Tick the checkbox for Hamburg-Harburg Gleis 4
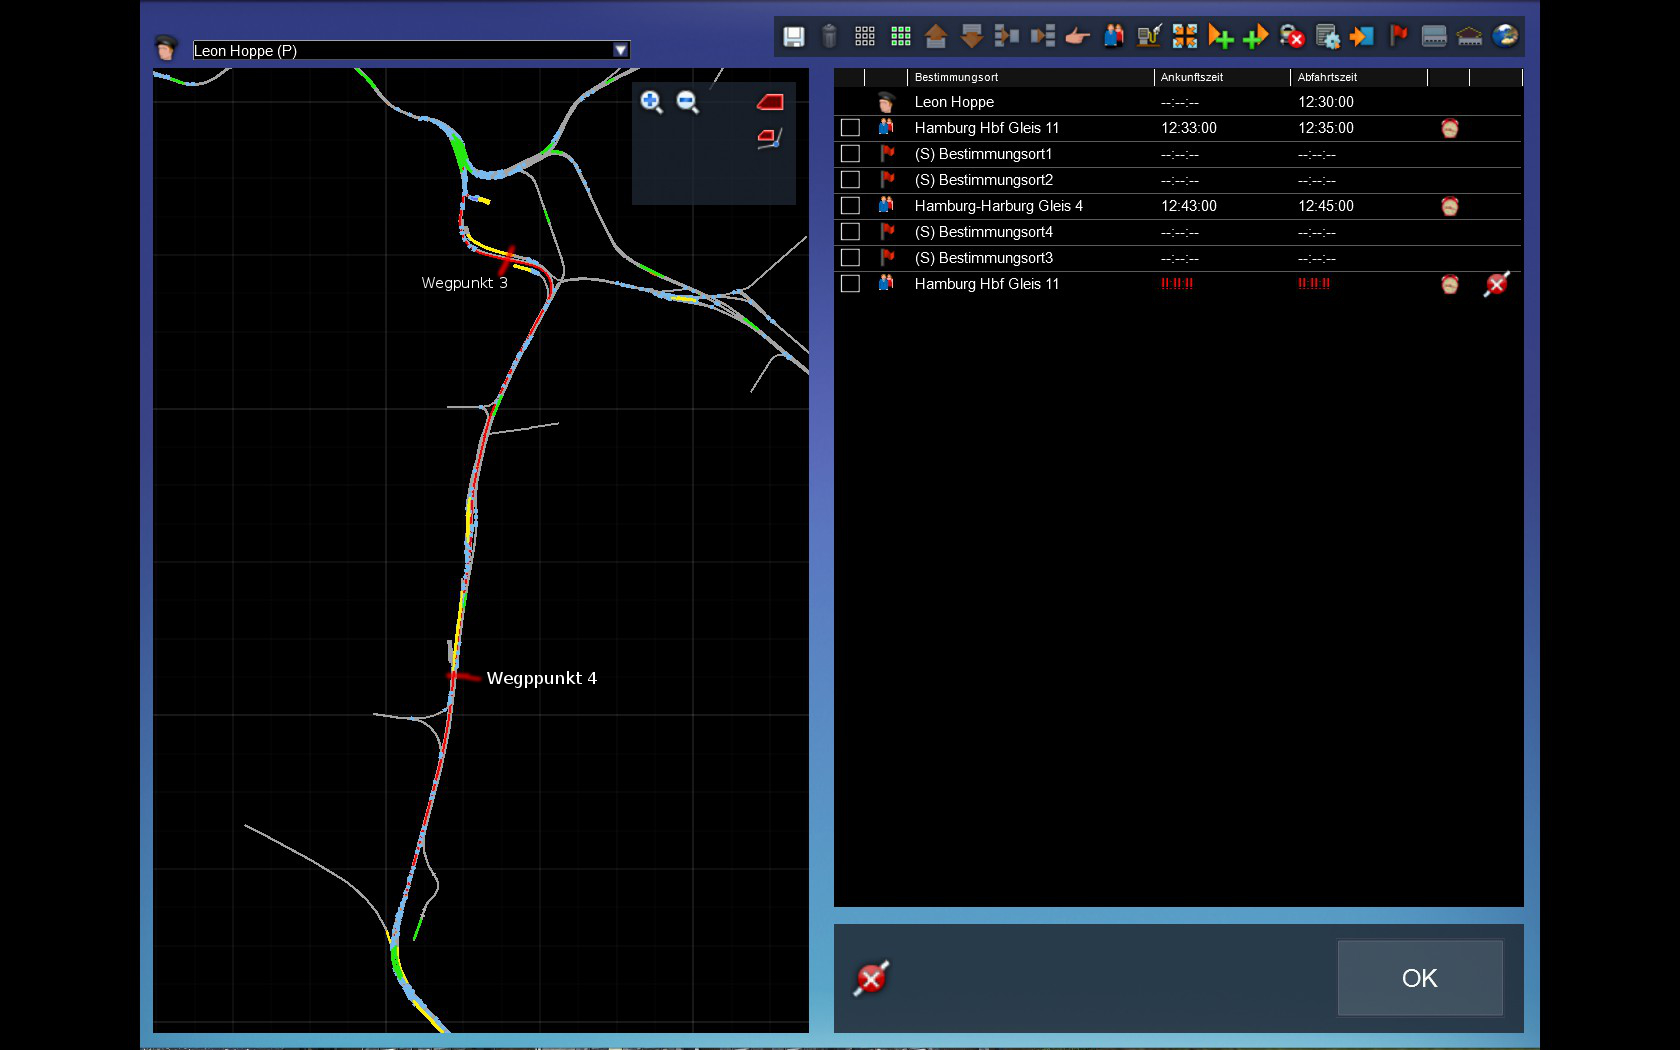Screen dimensions: 1680x1050 850,206
